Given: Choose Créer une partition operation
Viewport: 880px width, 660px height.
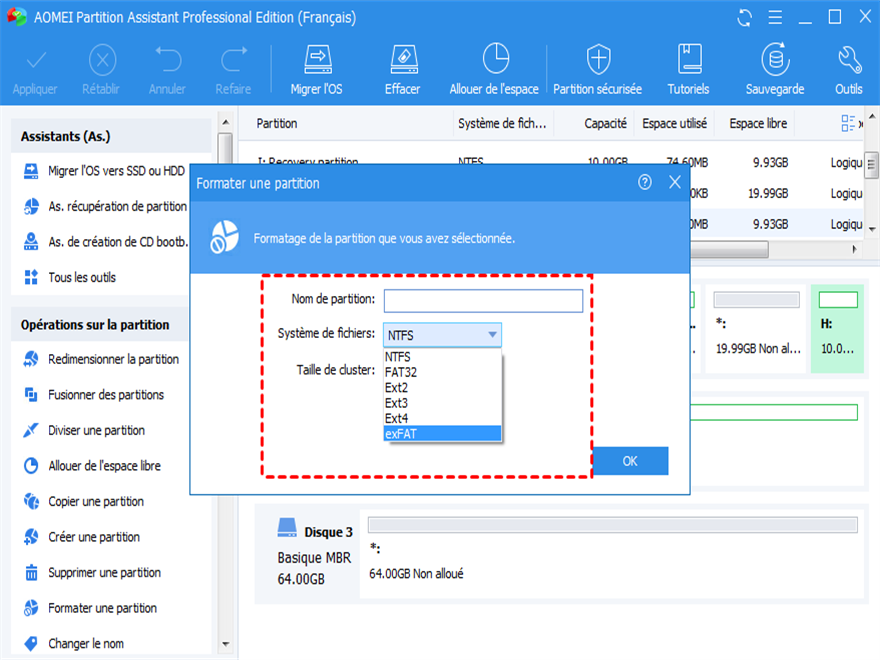Looking at the screenshot, I should (82, 537).
